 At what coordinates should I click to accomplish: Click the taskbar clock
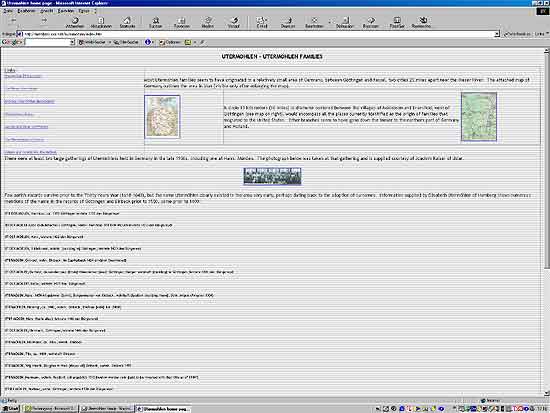click(x=542, y=409)
